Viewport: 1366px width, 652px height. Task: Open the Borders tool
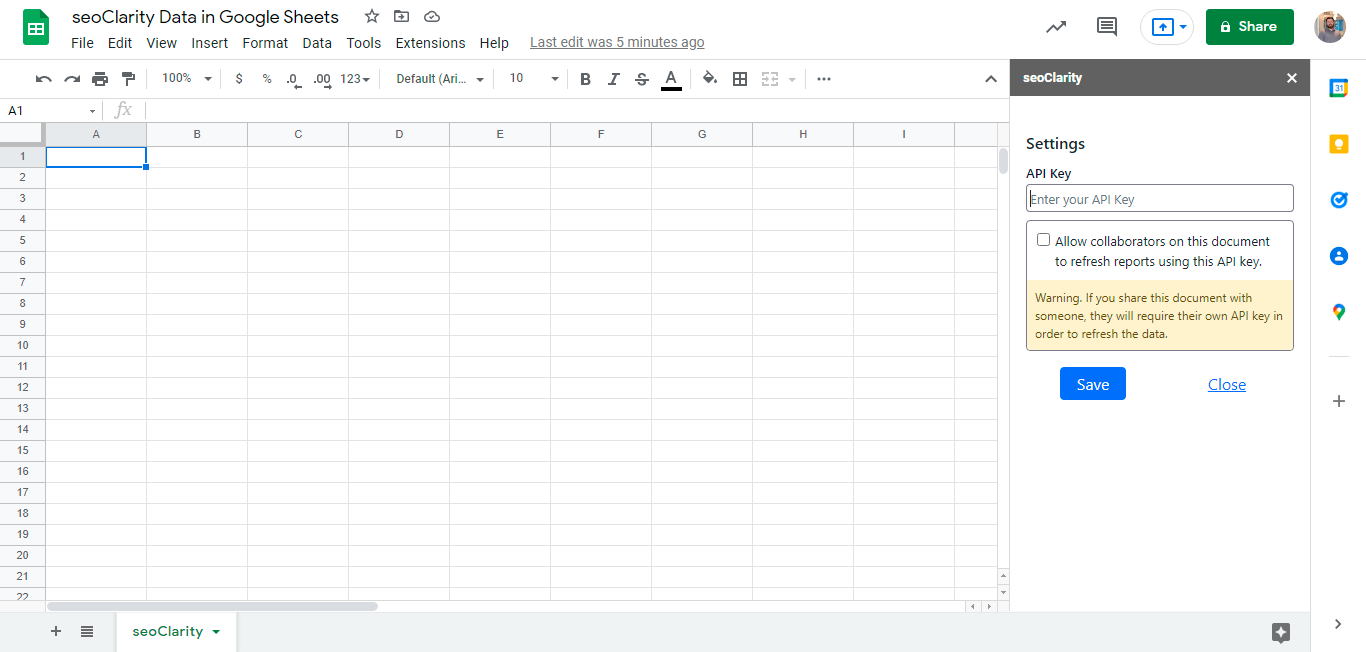[x=740, y=79]
